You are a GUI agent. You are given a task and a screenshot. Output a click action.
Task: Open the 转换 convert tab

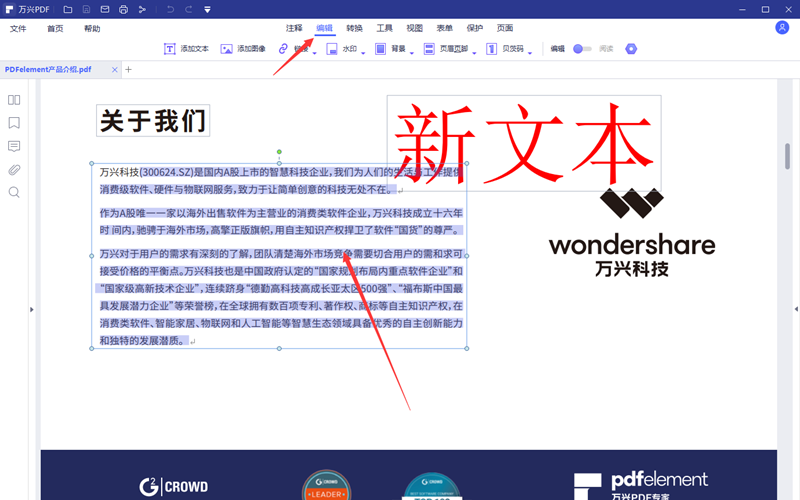point(354,28)
